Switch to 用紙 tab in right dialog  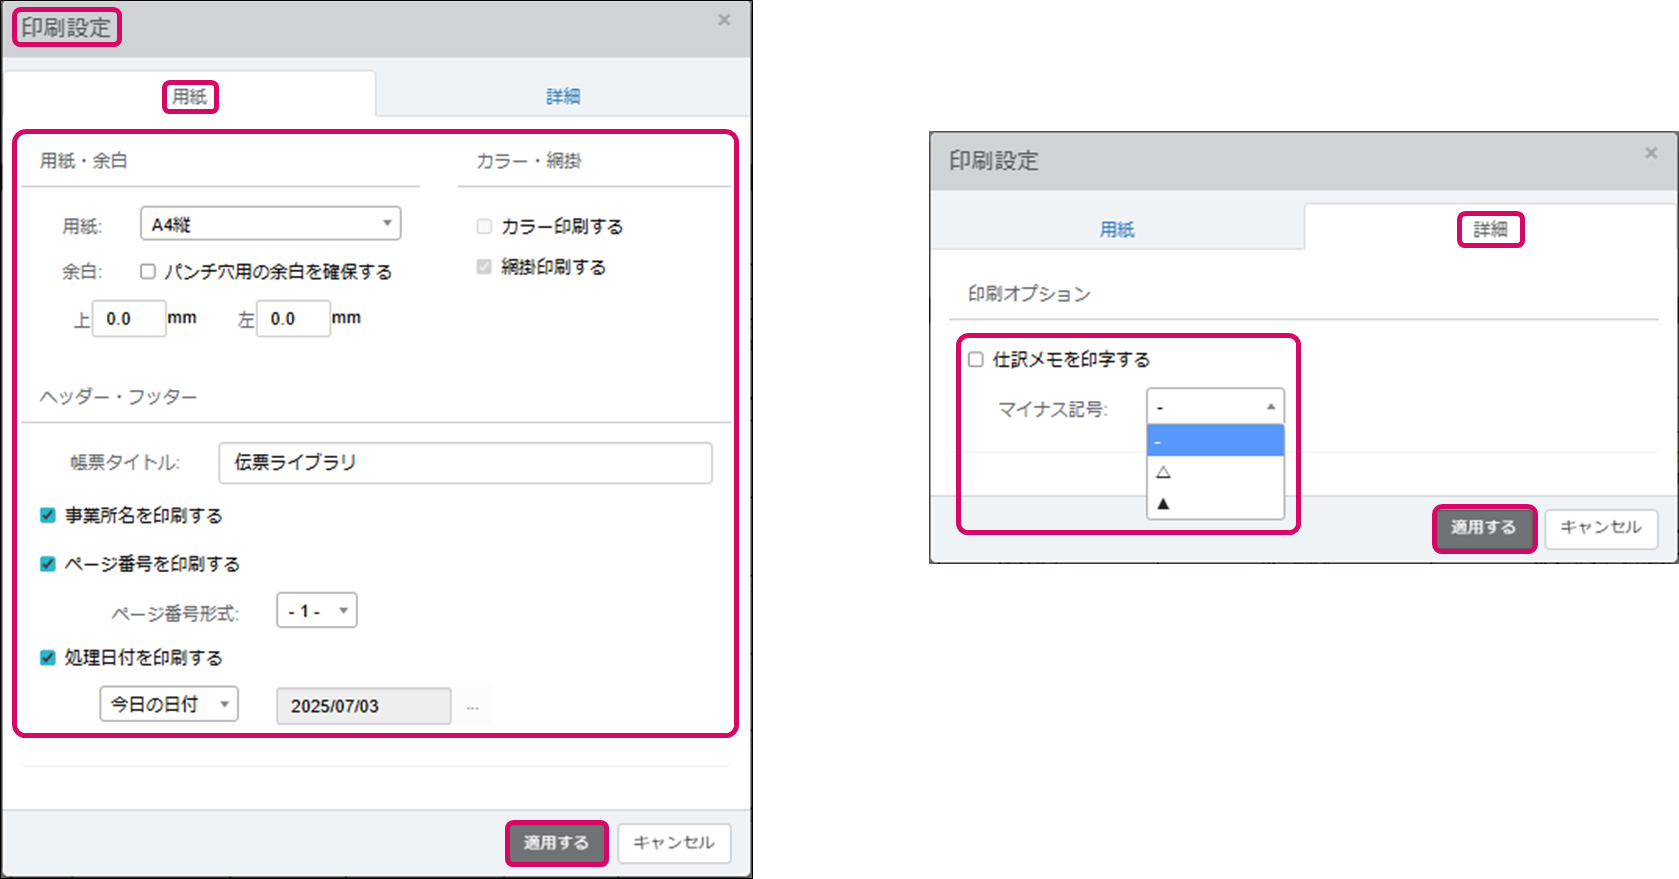click(x=1117, y=229)
